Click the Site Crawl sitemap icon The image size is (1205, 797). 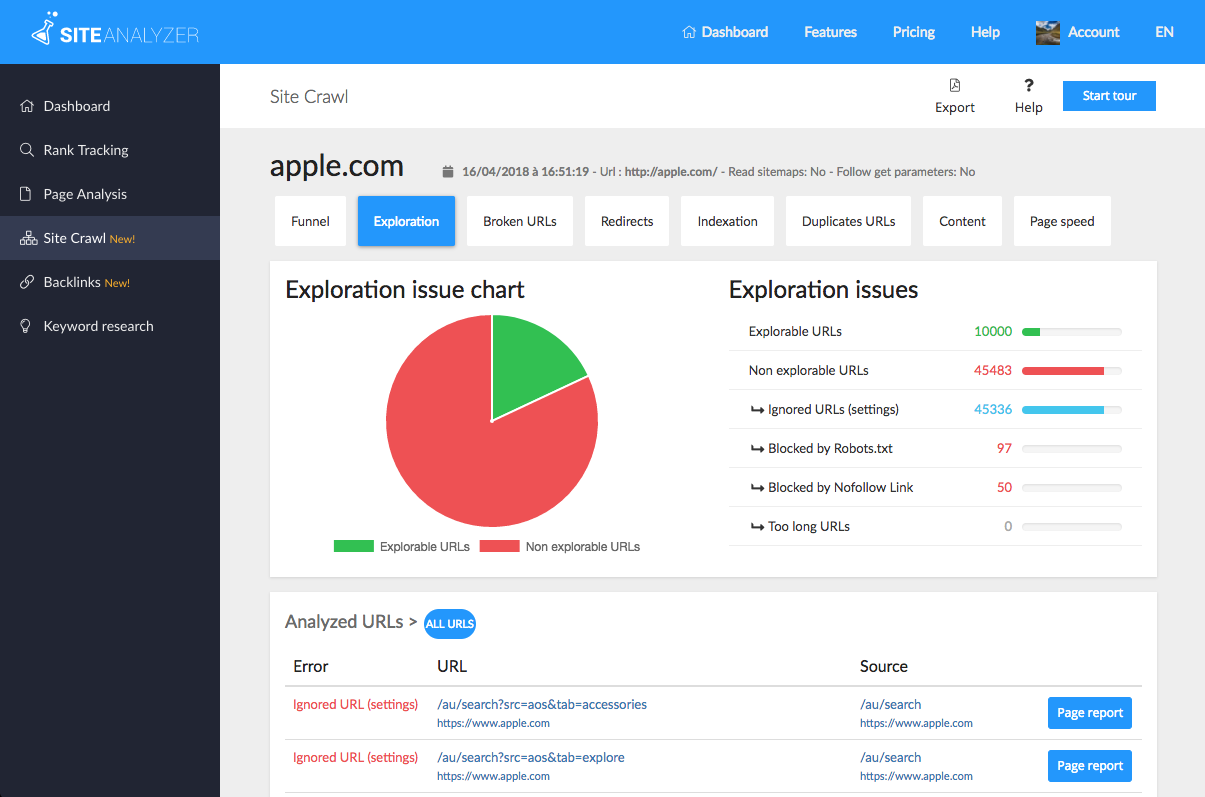click(x=27, y=238)
